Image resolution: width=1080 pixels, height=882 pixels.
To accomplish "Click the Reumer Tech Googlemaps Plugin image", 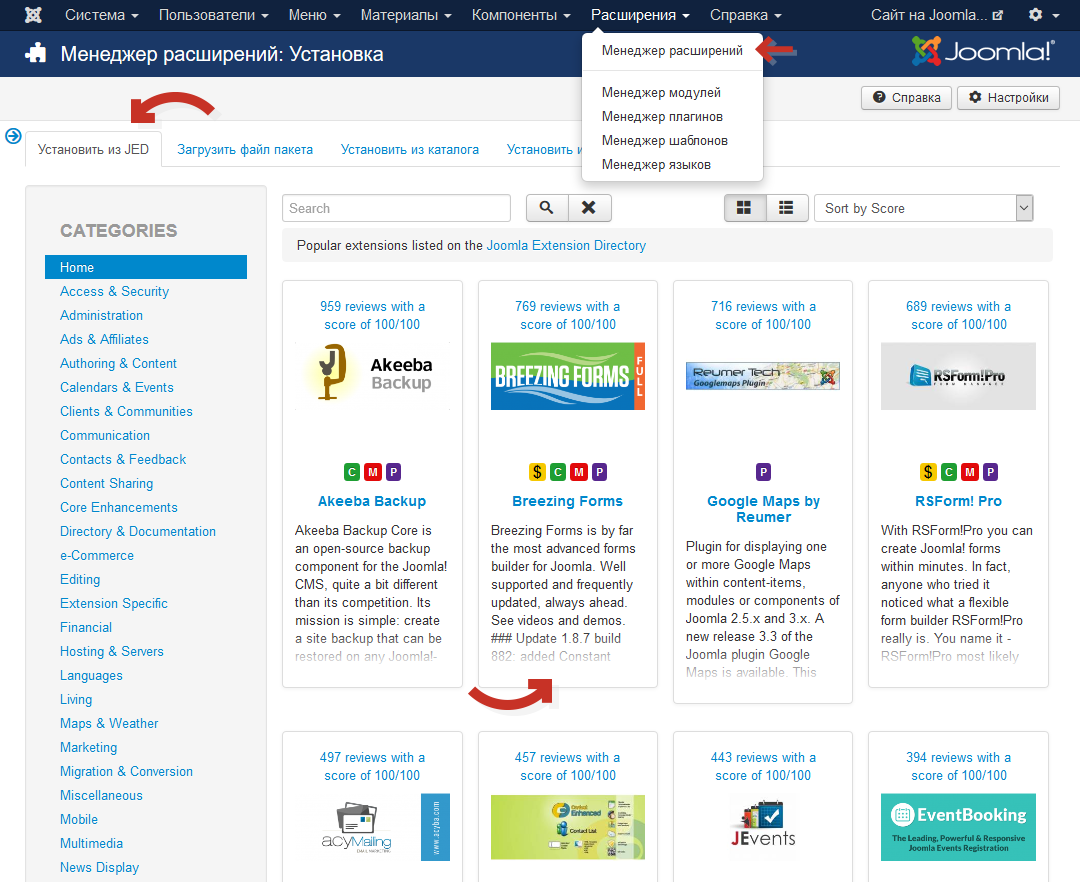I will (763, 376).
